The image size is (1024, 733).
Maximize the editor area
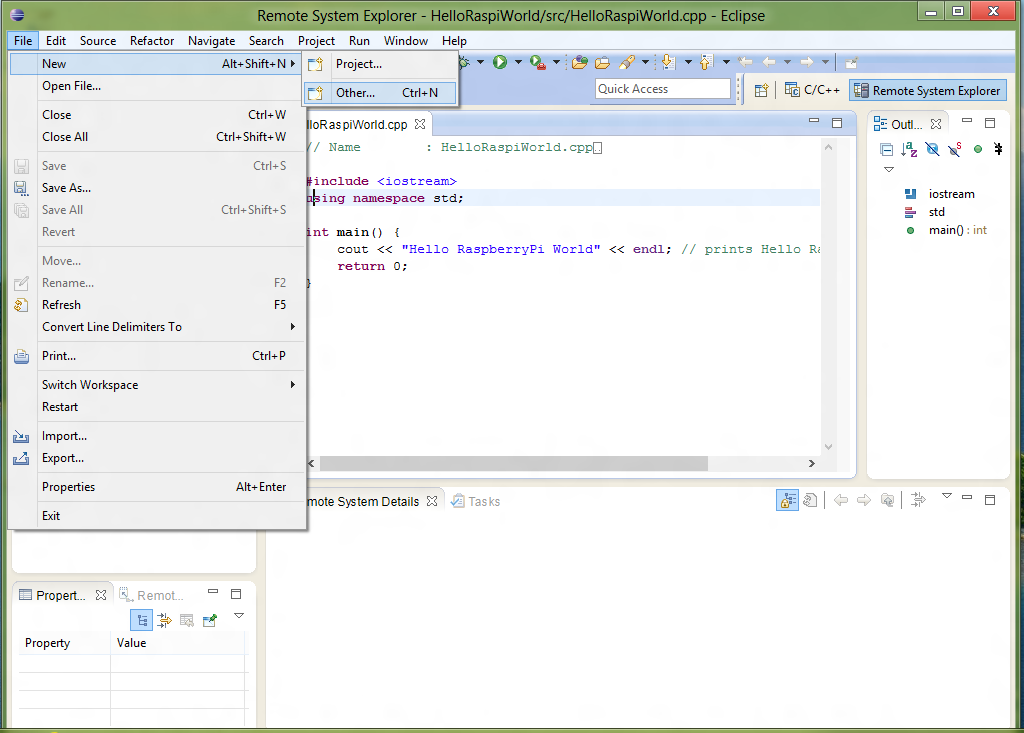click(837, 123)
